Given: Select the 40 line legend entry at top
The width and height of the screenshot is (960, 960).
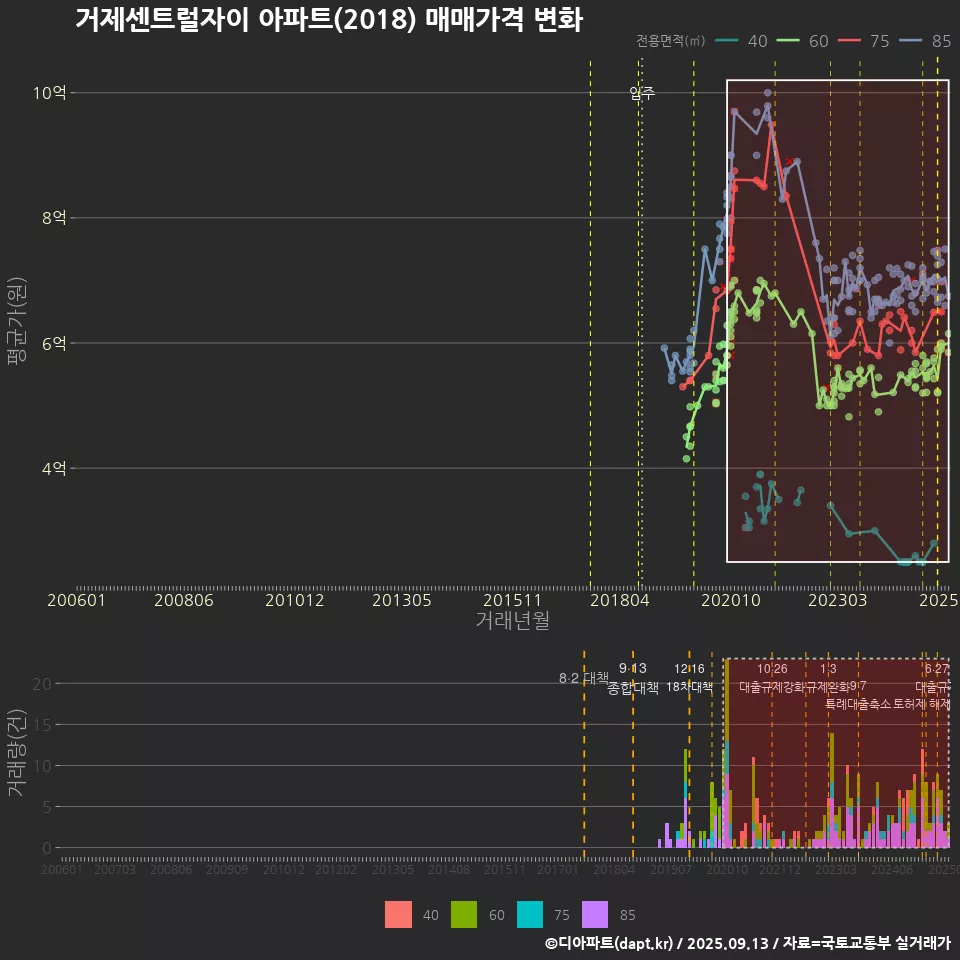Looking at the screenshot, I should [x=741, y=41].
